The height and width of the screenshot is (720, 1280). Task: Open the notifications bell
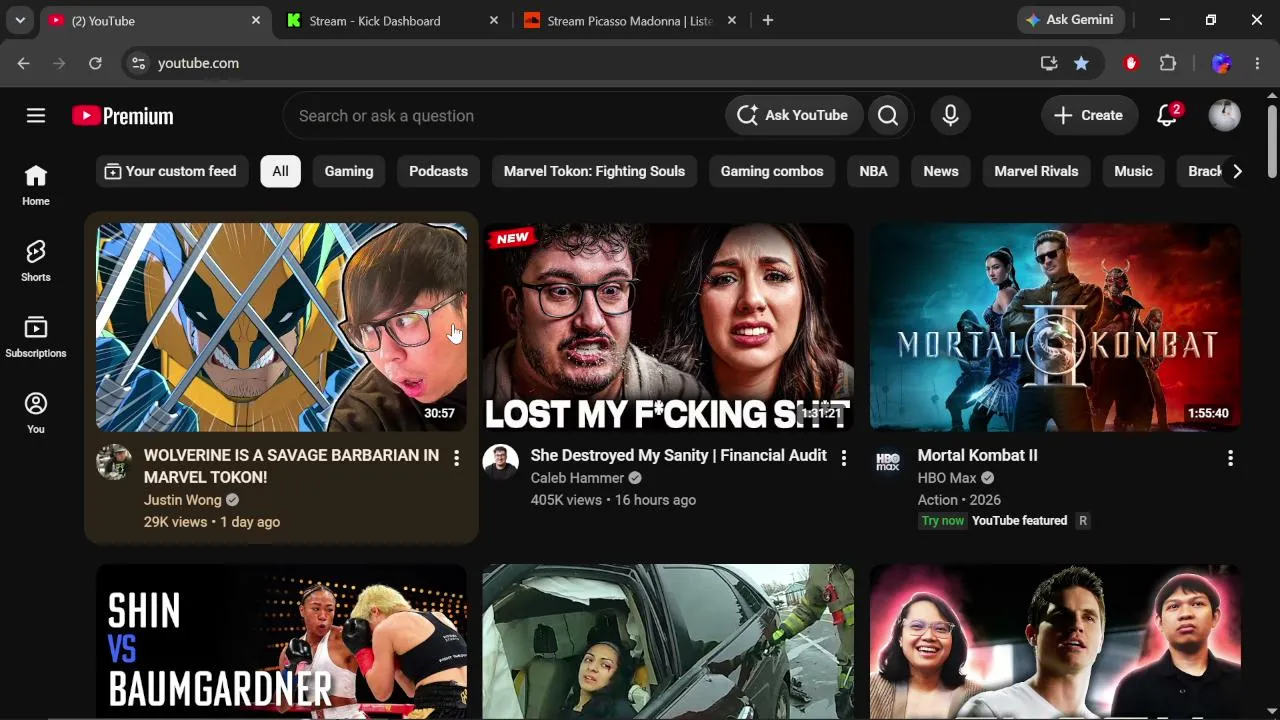(1167, 116)
